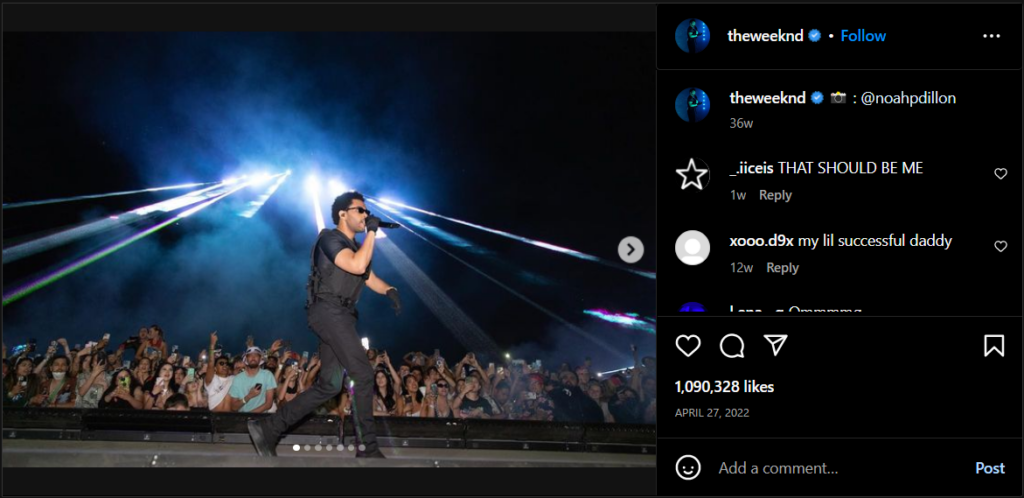Submit comment with the Post button
The image size is (1024, 498).
(x=989, y=468)
